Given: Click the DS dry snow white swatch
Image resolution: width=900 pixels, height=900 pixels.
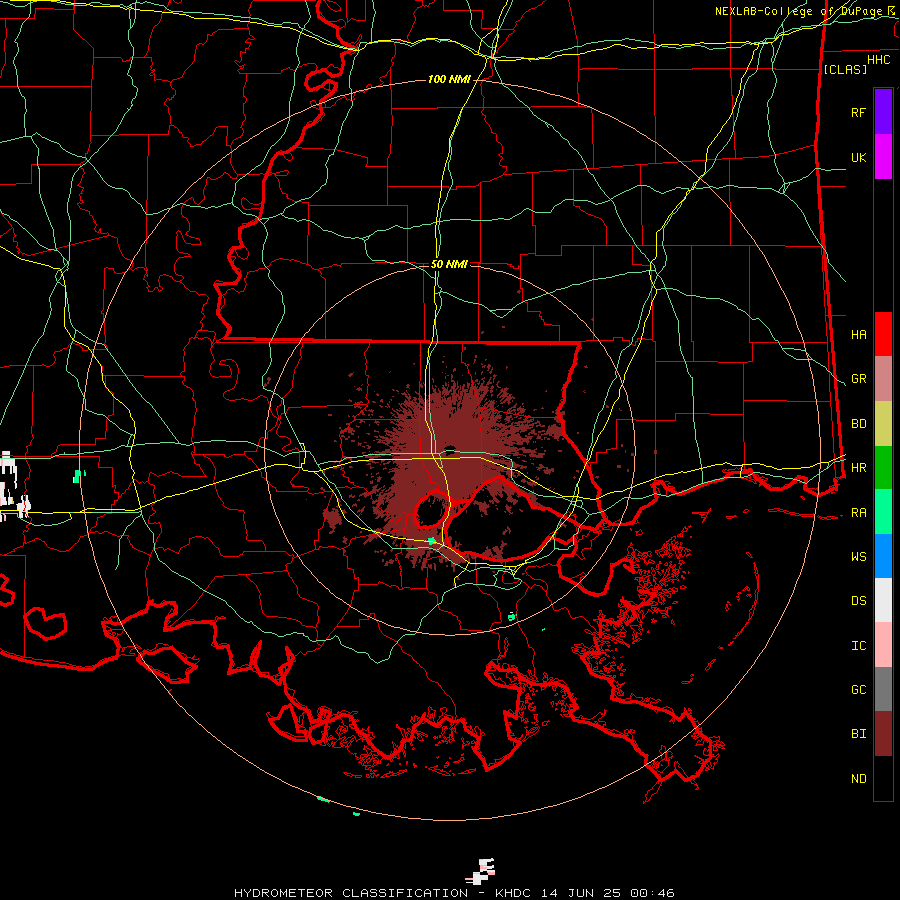Looking at the screenshot, I should (x=883, y=600).
